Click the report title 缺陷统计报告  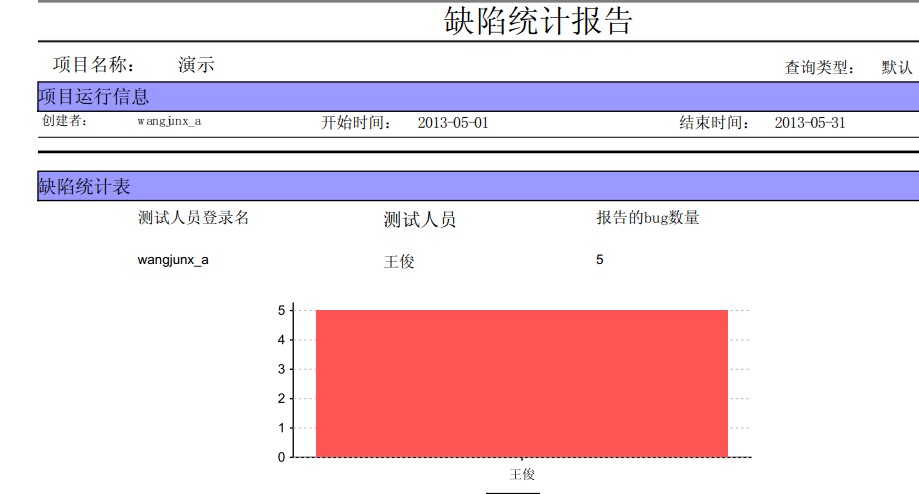[x=538, y=21]
